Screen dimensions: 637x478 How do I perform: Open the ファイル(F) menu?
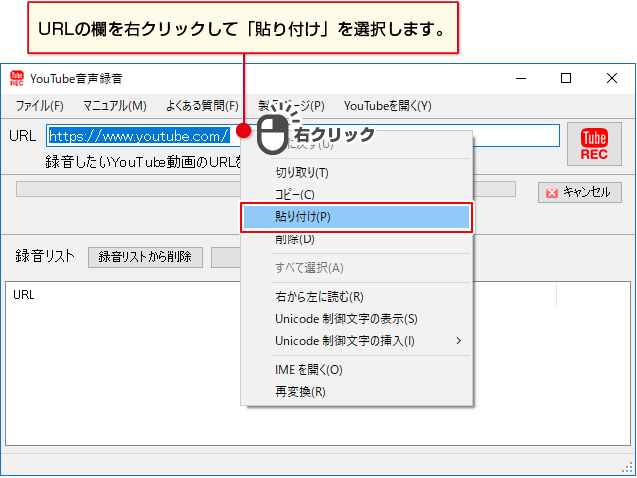[x=39, y=106]
